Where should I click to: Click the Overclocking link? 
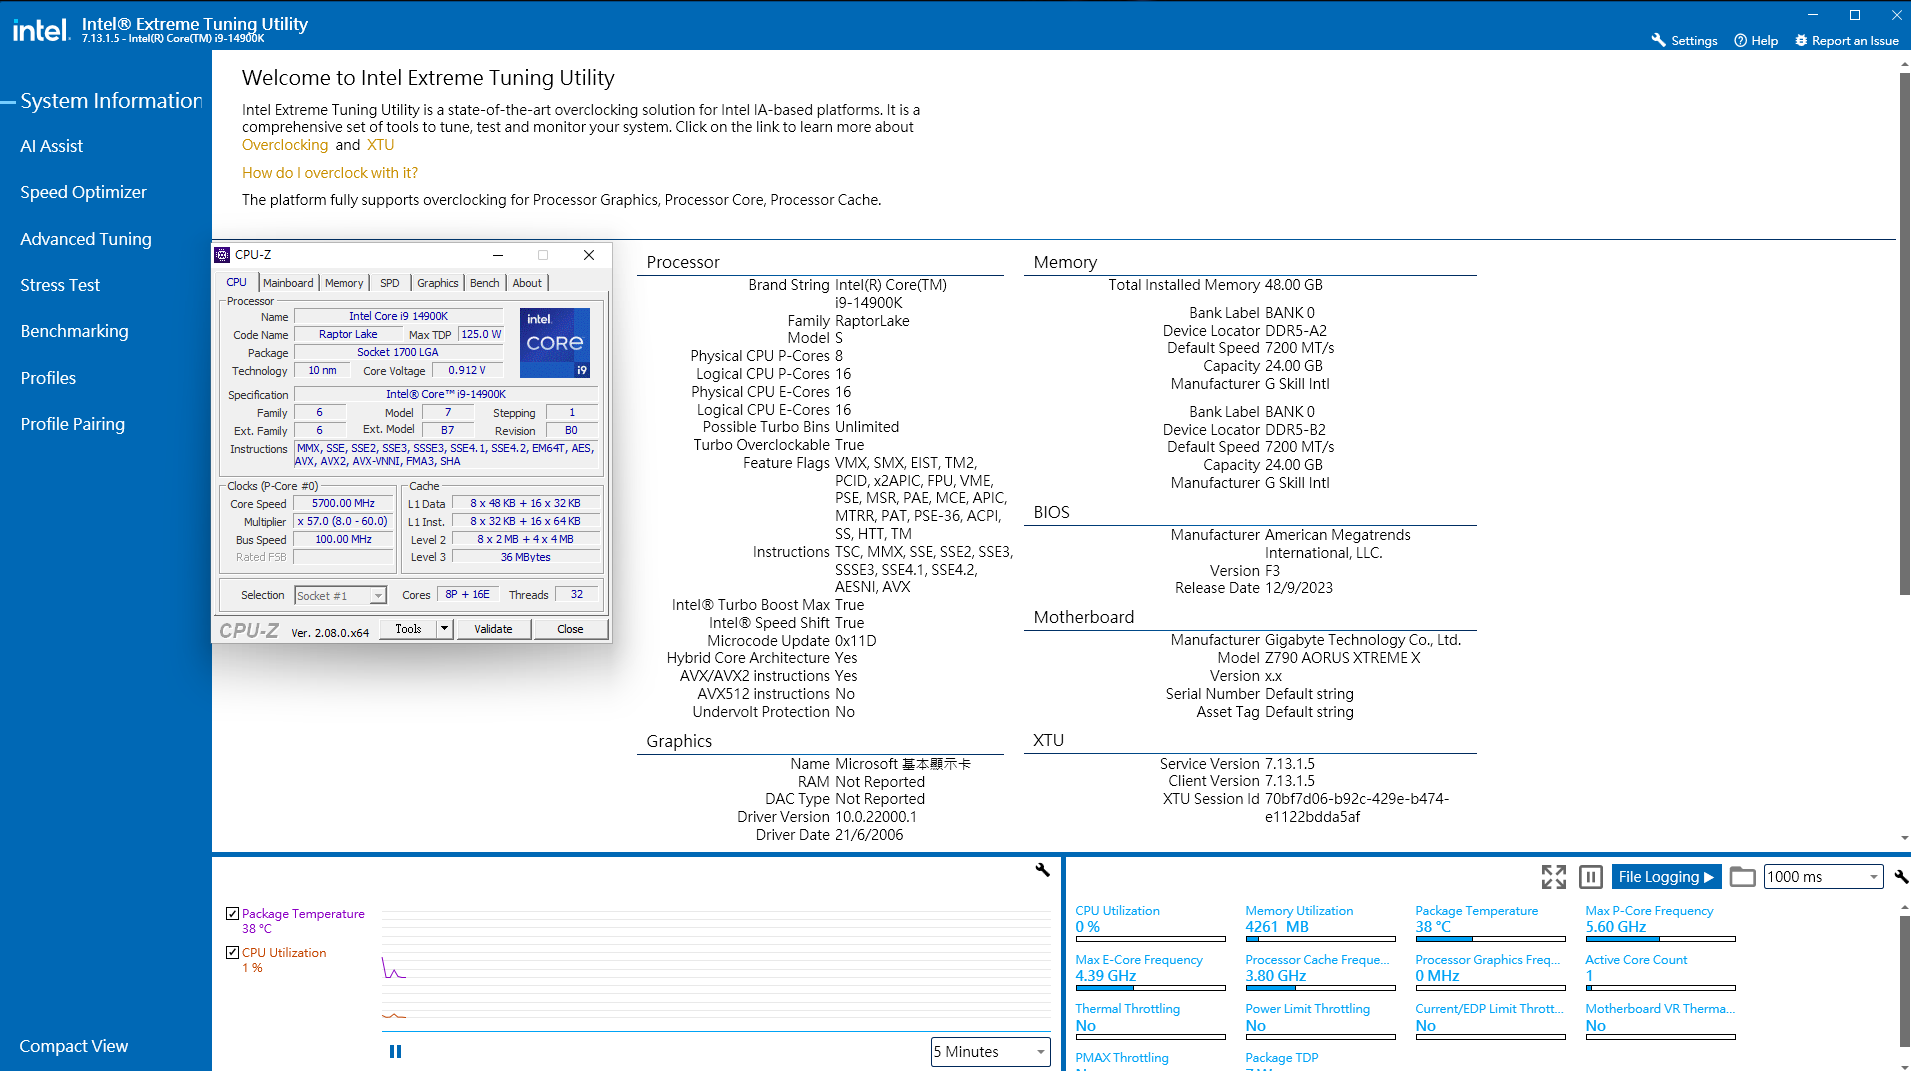coord(285,145)
